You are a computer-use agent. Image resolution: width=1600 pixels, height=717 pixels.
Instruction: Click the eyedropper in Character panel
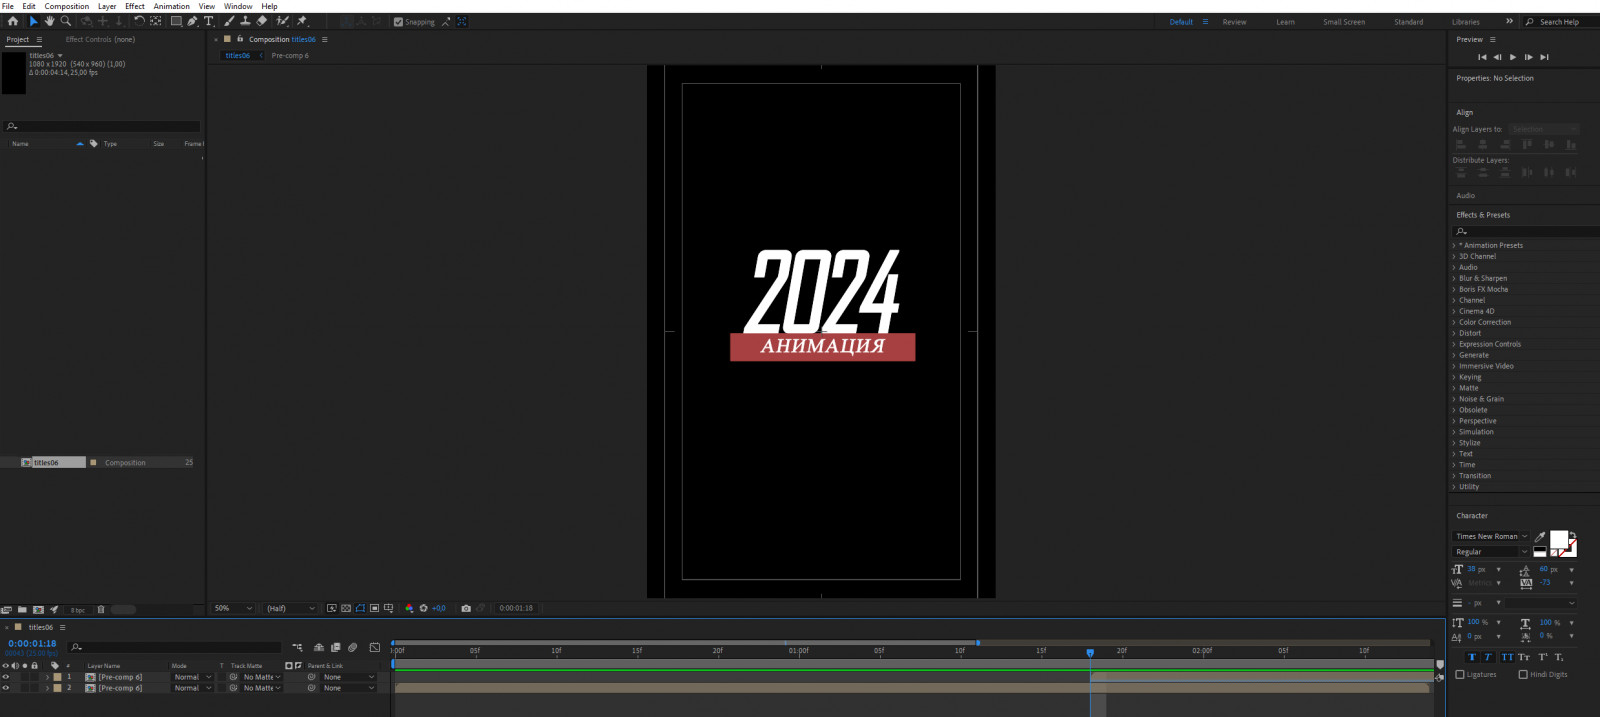point(1540,537)
